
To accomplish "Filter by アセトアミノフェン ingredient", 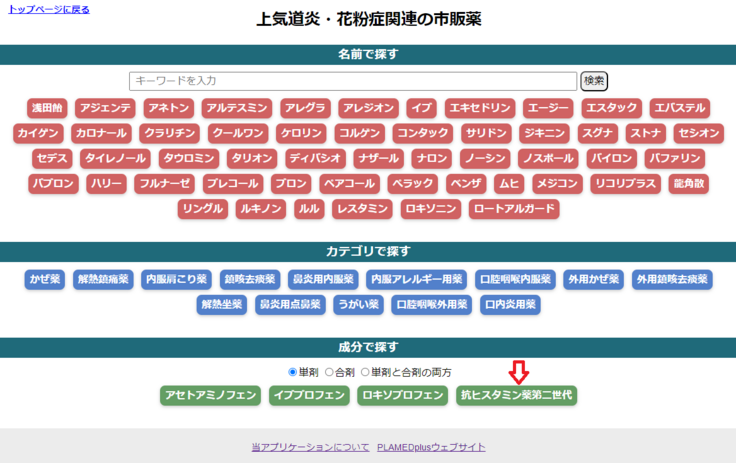I will 211,395.
